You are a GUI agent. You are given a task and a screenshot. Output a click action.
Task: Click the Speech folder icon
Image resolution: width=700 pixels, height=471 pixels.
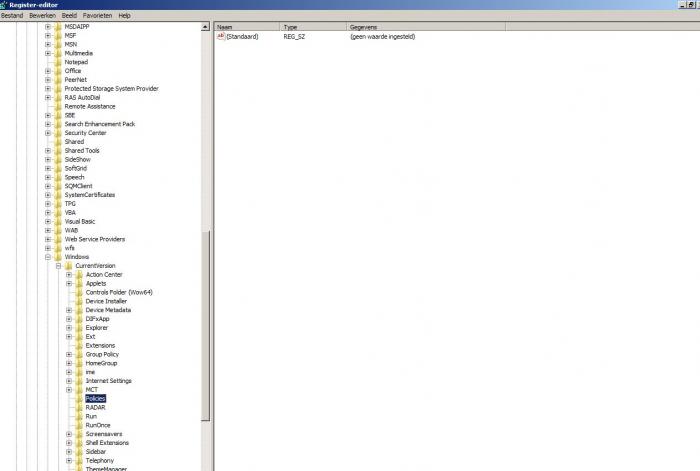58,177
